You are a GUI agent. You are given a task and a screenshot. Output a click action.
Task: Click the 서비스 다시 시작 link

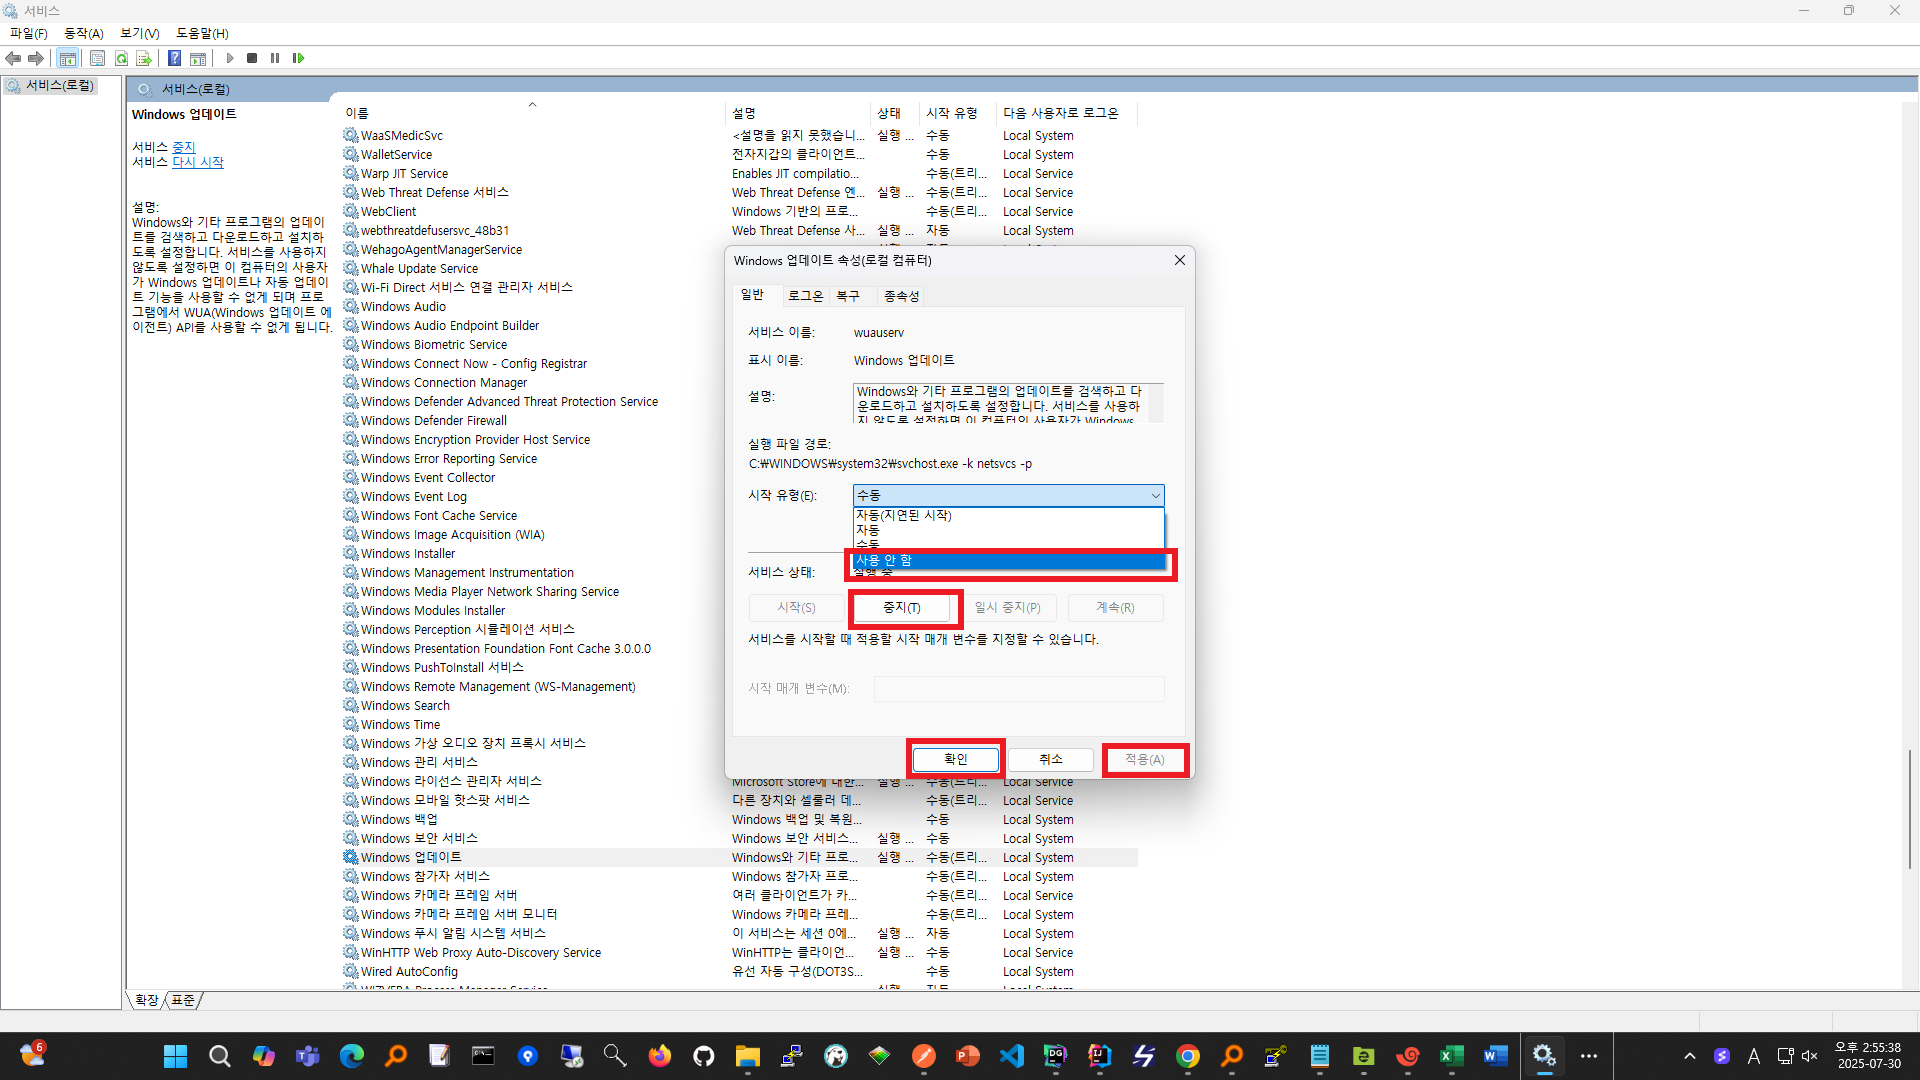(198, 162)
